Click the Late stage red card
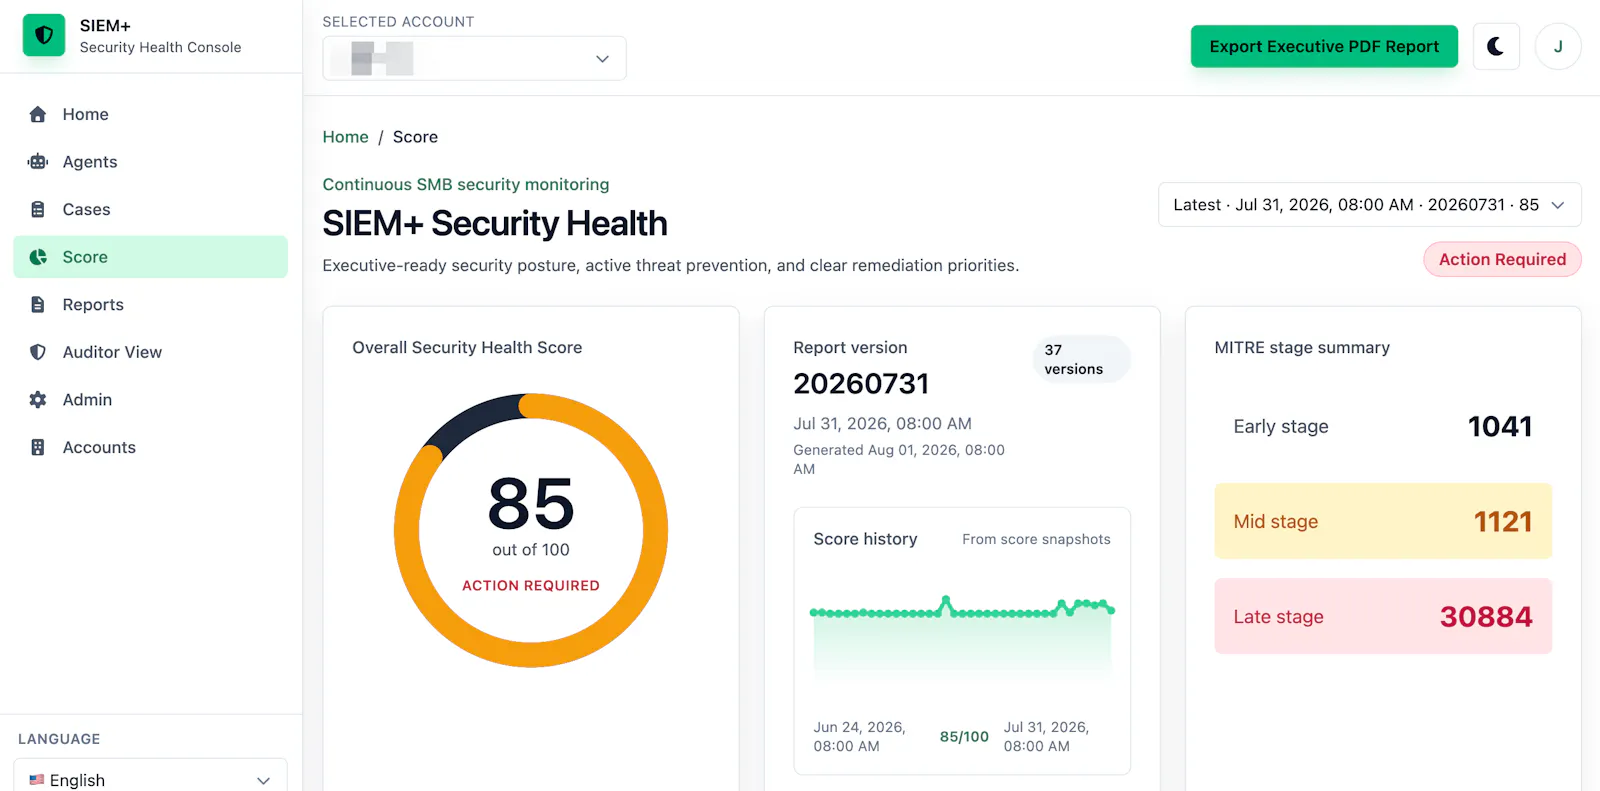 [1383, 617]
